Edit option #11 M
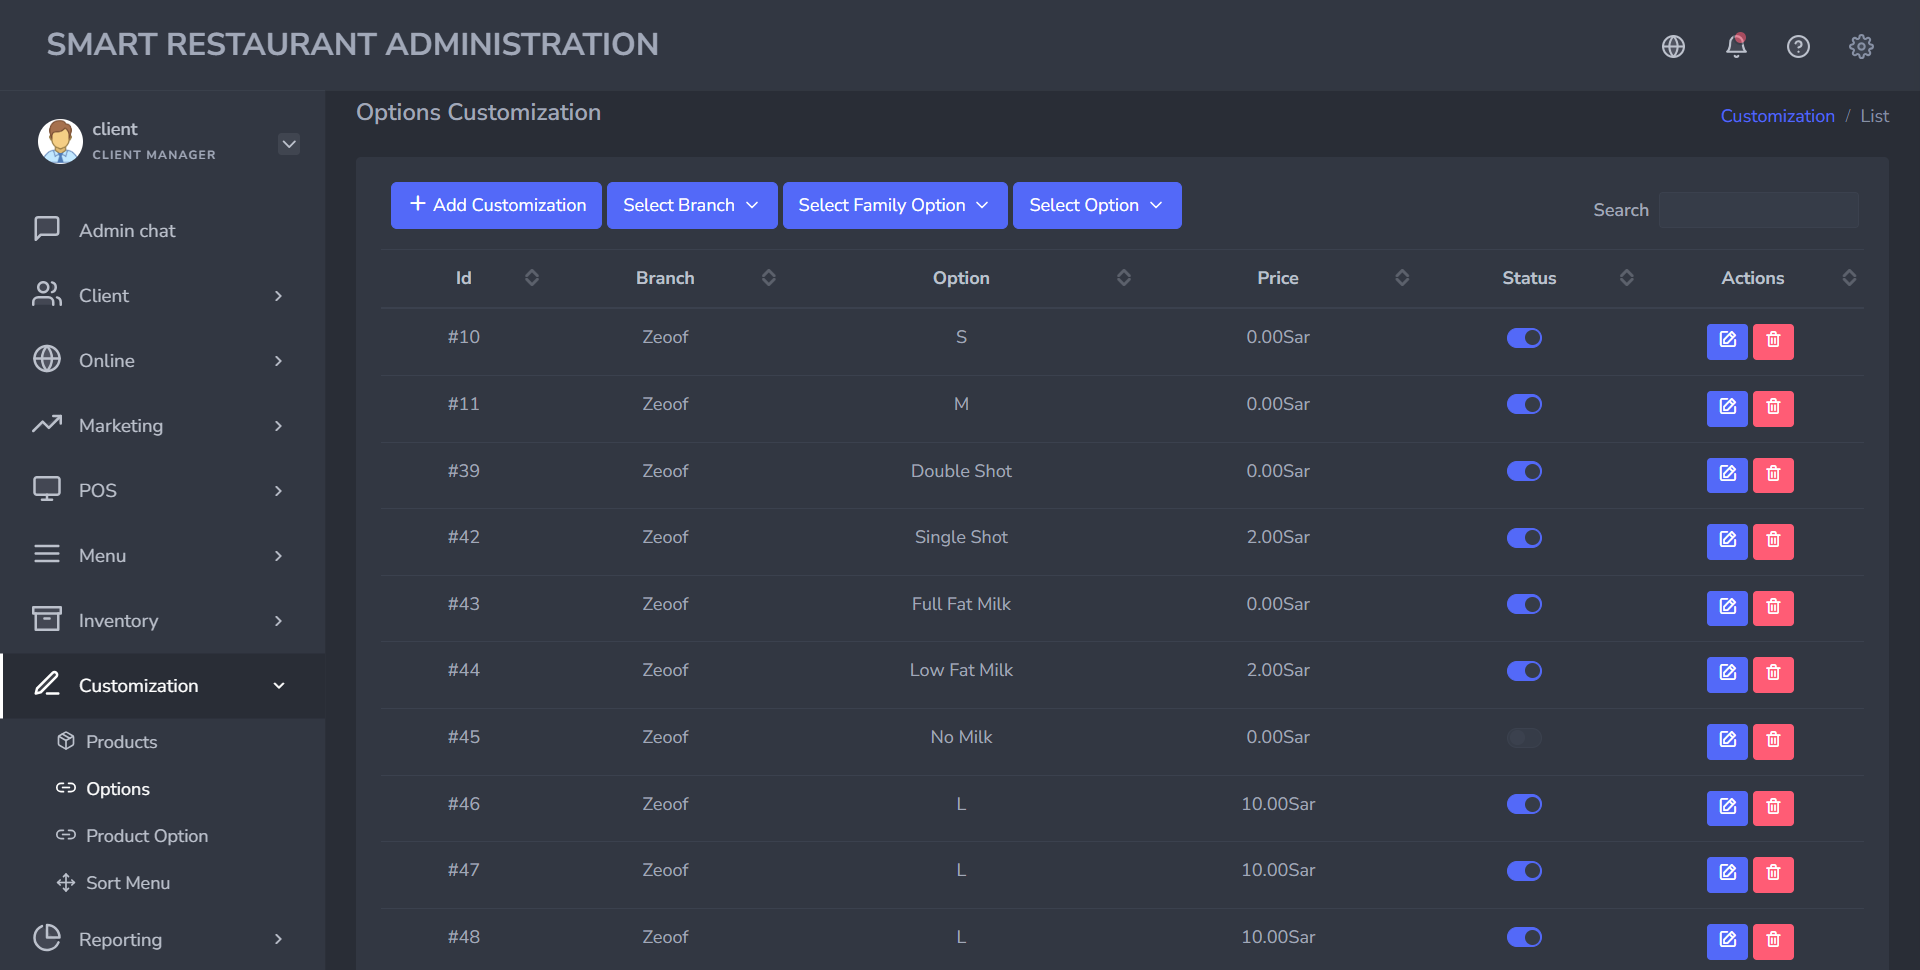 point(1727,408)
